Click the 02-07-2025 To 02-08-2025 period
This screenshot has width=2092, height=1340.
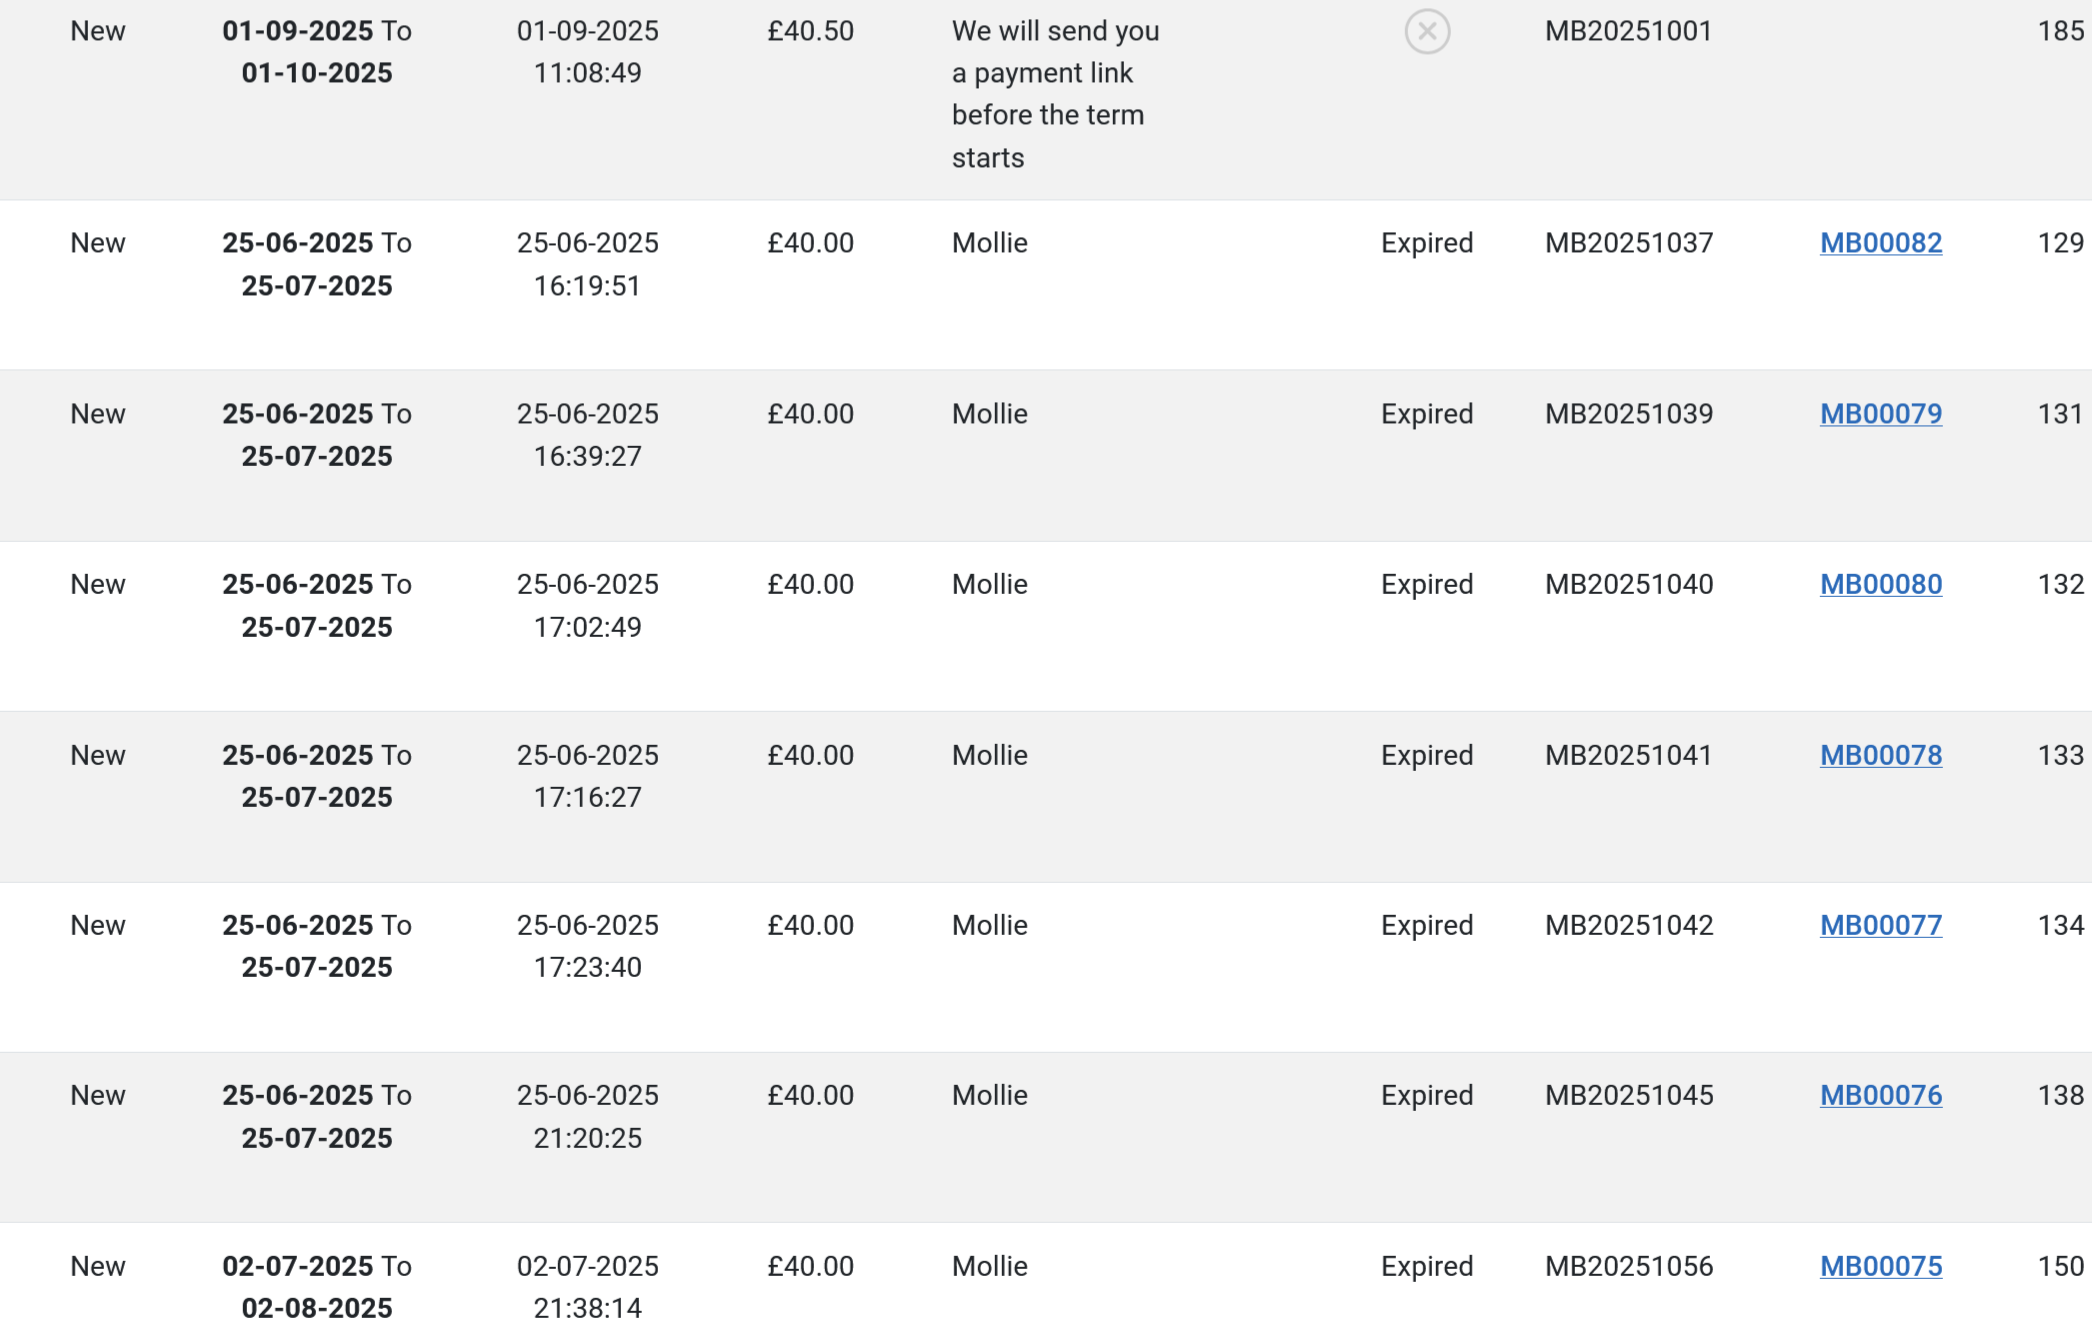(317, 1287)
